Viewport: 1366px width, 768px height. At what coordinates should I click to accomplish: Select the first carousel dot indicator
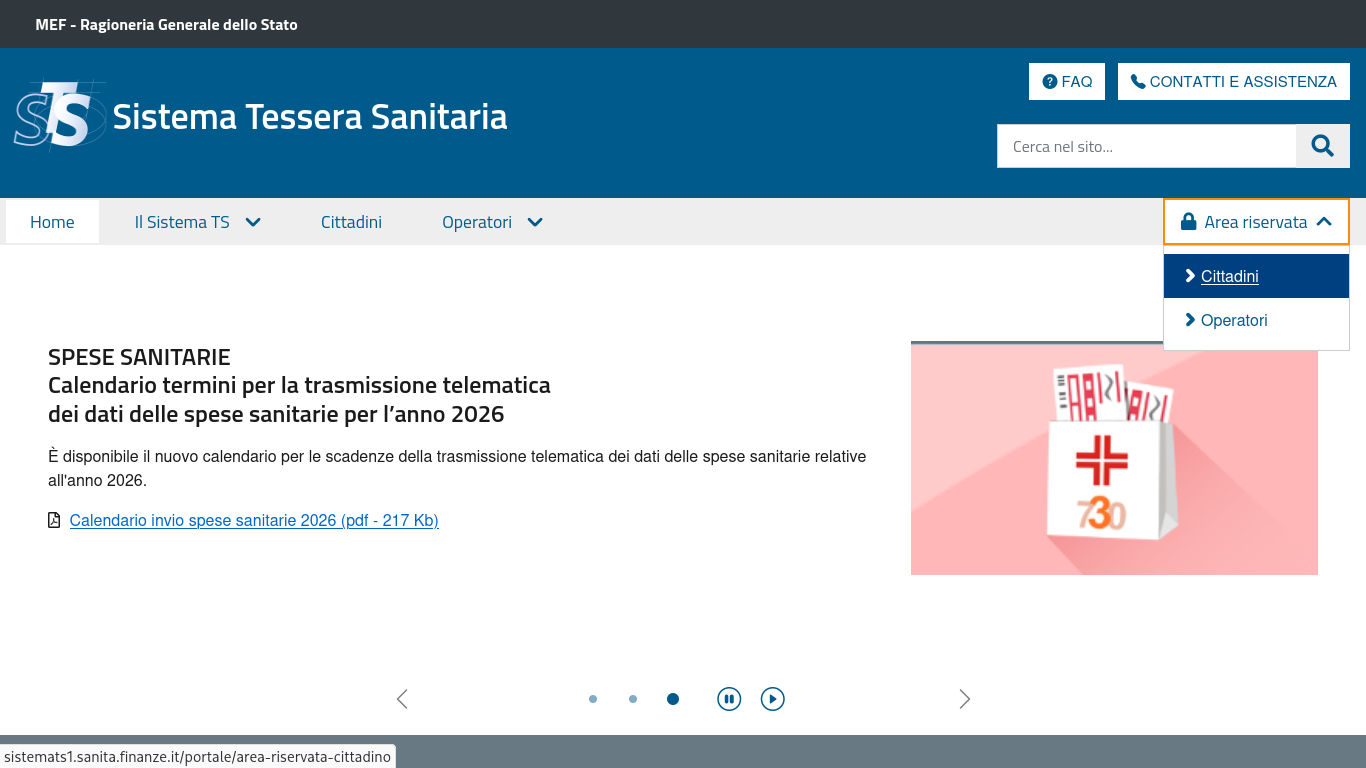coord(593,699)
